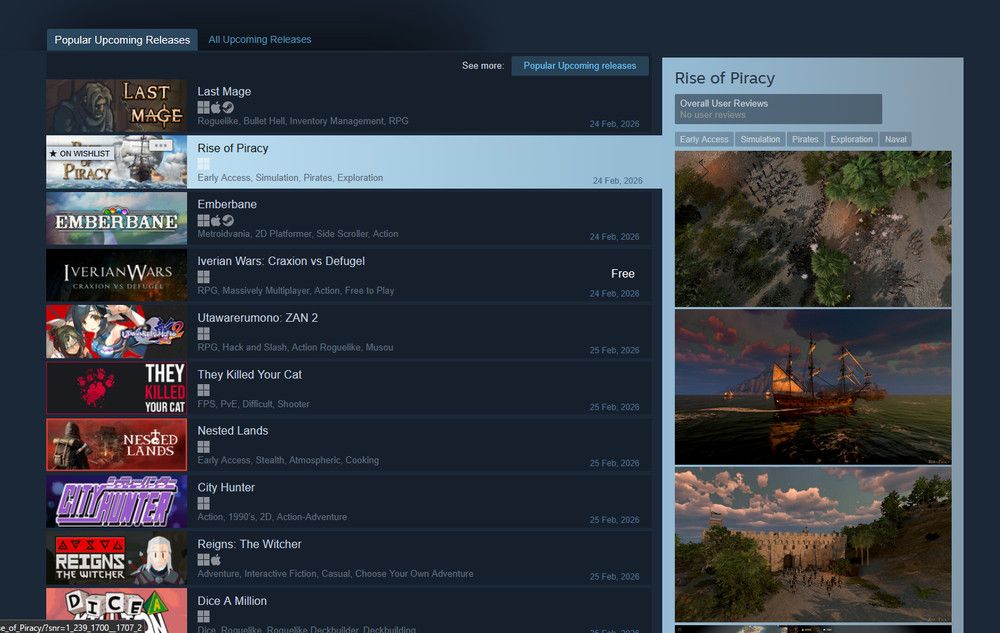Click the Emberbane capsule image

(x=116, y=219)
